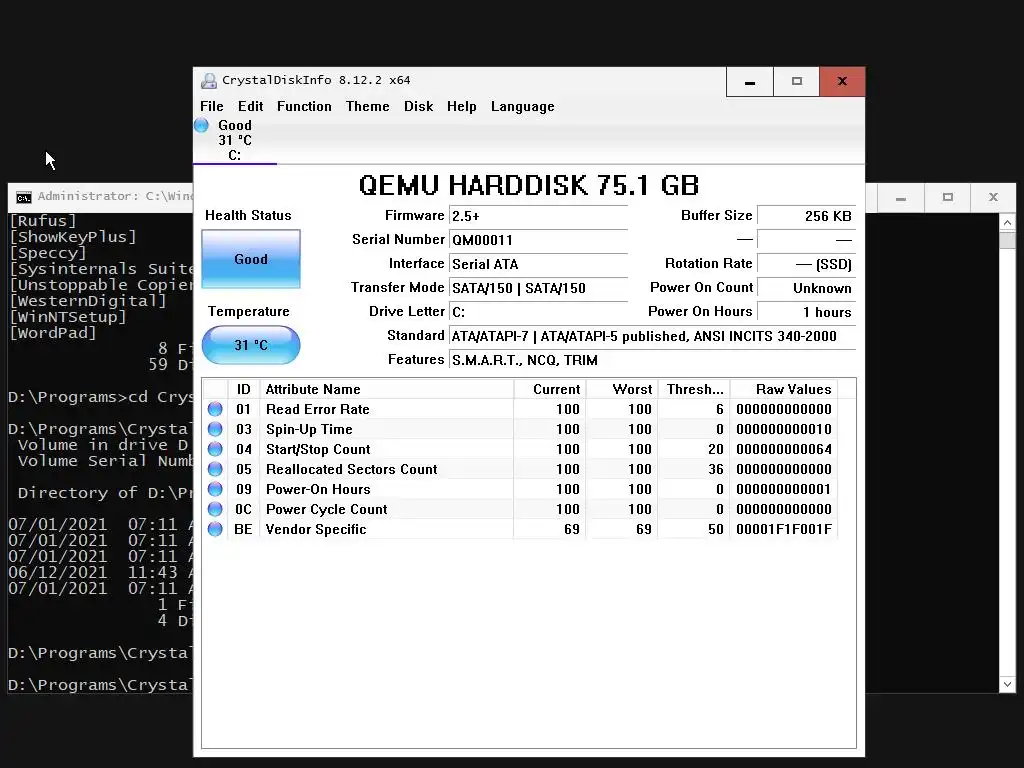The width and height of the screenshot is (1024, 768).
Task: Open the Help menu
Action: (x=462, y=106)
